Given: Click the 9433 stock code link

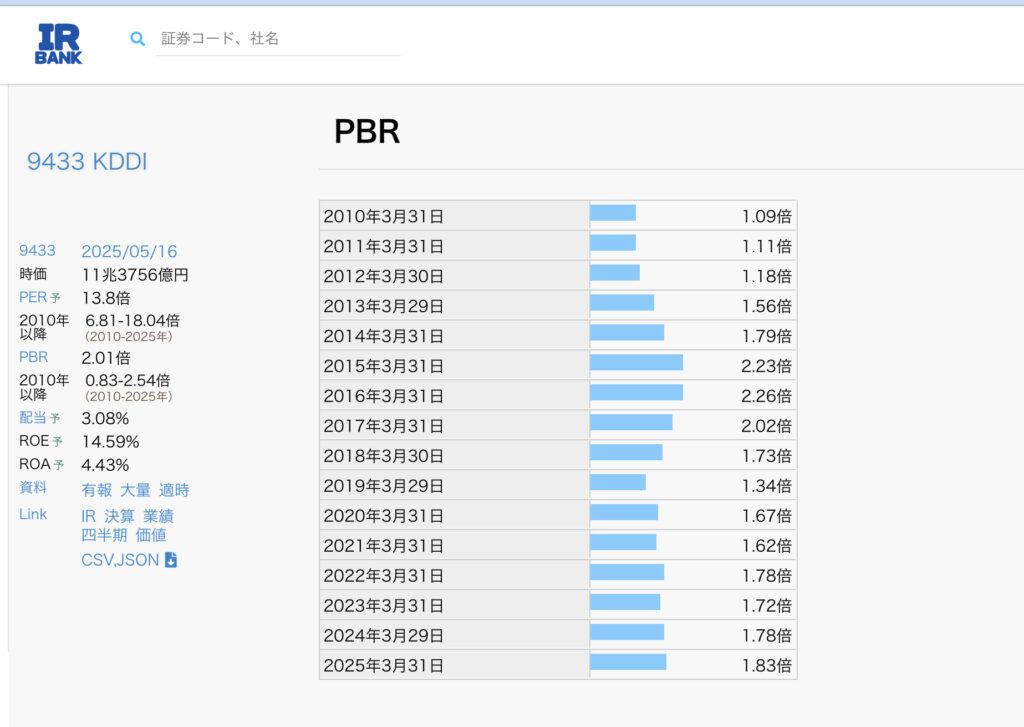Looking at the screenshot, I should (37, 251).
